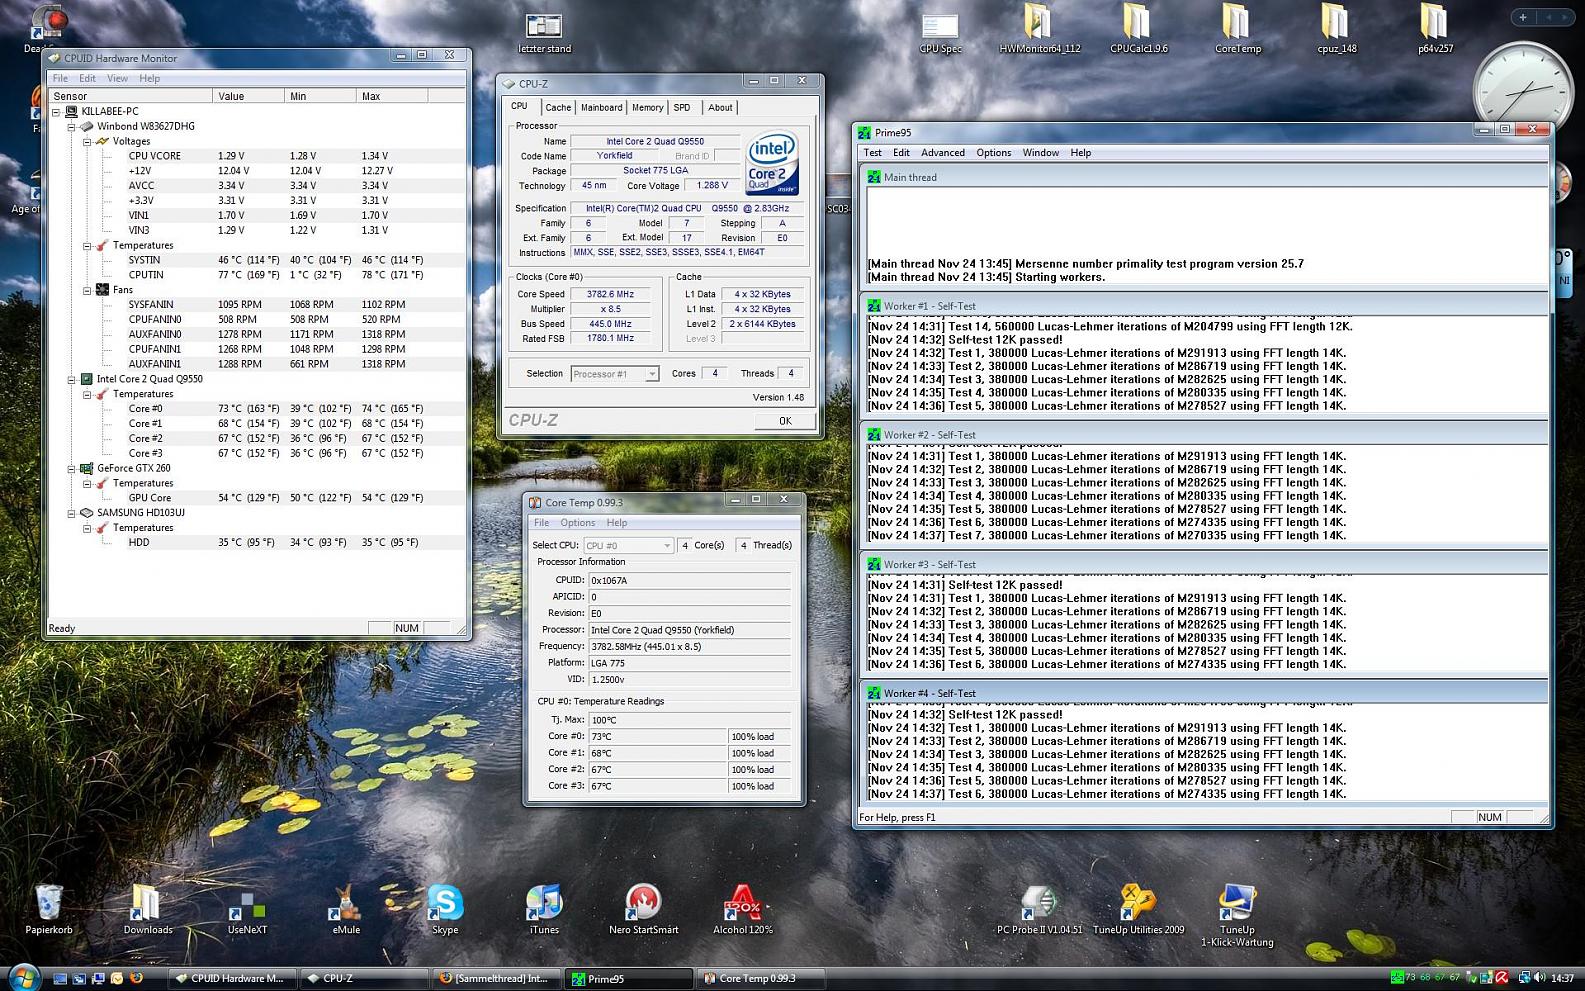
Task: Open TuneUp Utilities 2009 shortcut
Action: (x=1138, y=909)
